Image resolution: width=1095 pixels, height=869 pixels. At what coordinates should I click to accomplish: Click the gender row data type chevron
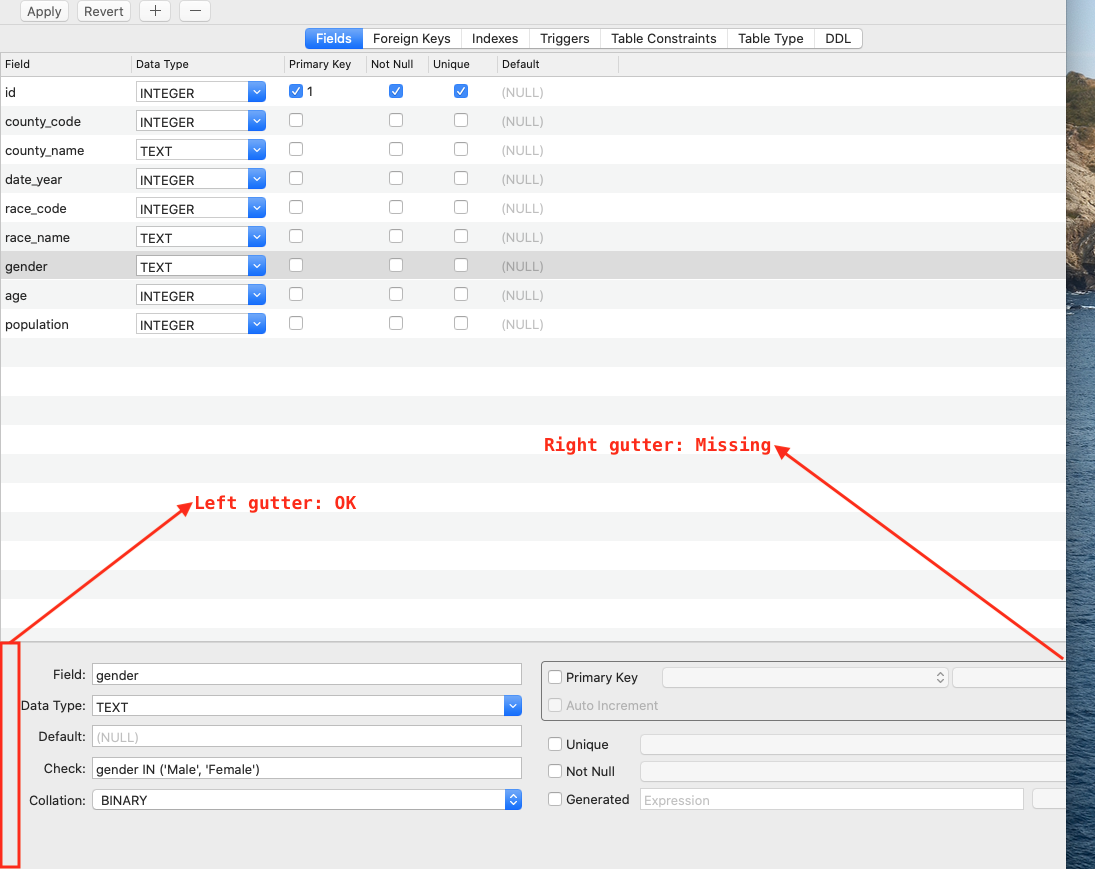pos(258,265)
